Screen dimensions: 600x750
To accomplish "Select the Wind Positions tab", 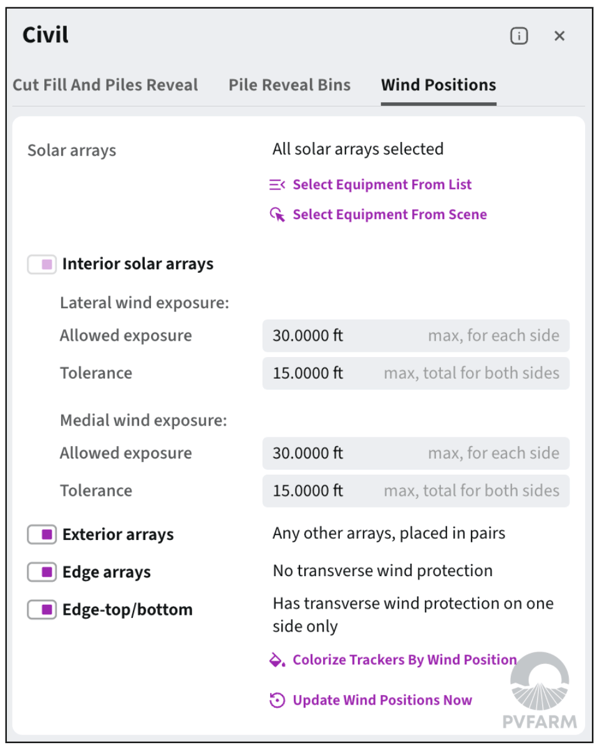I will [438, 85].
